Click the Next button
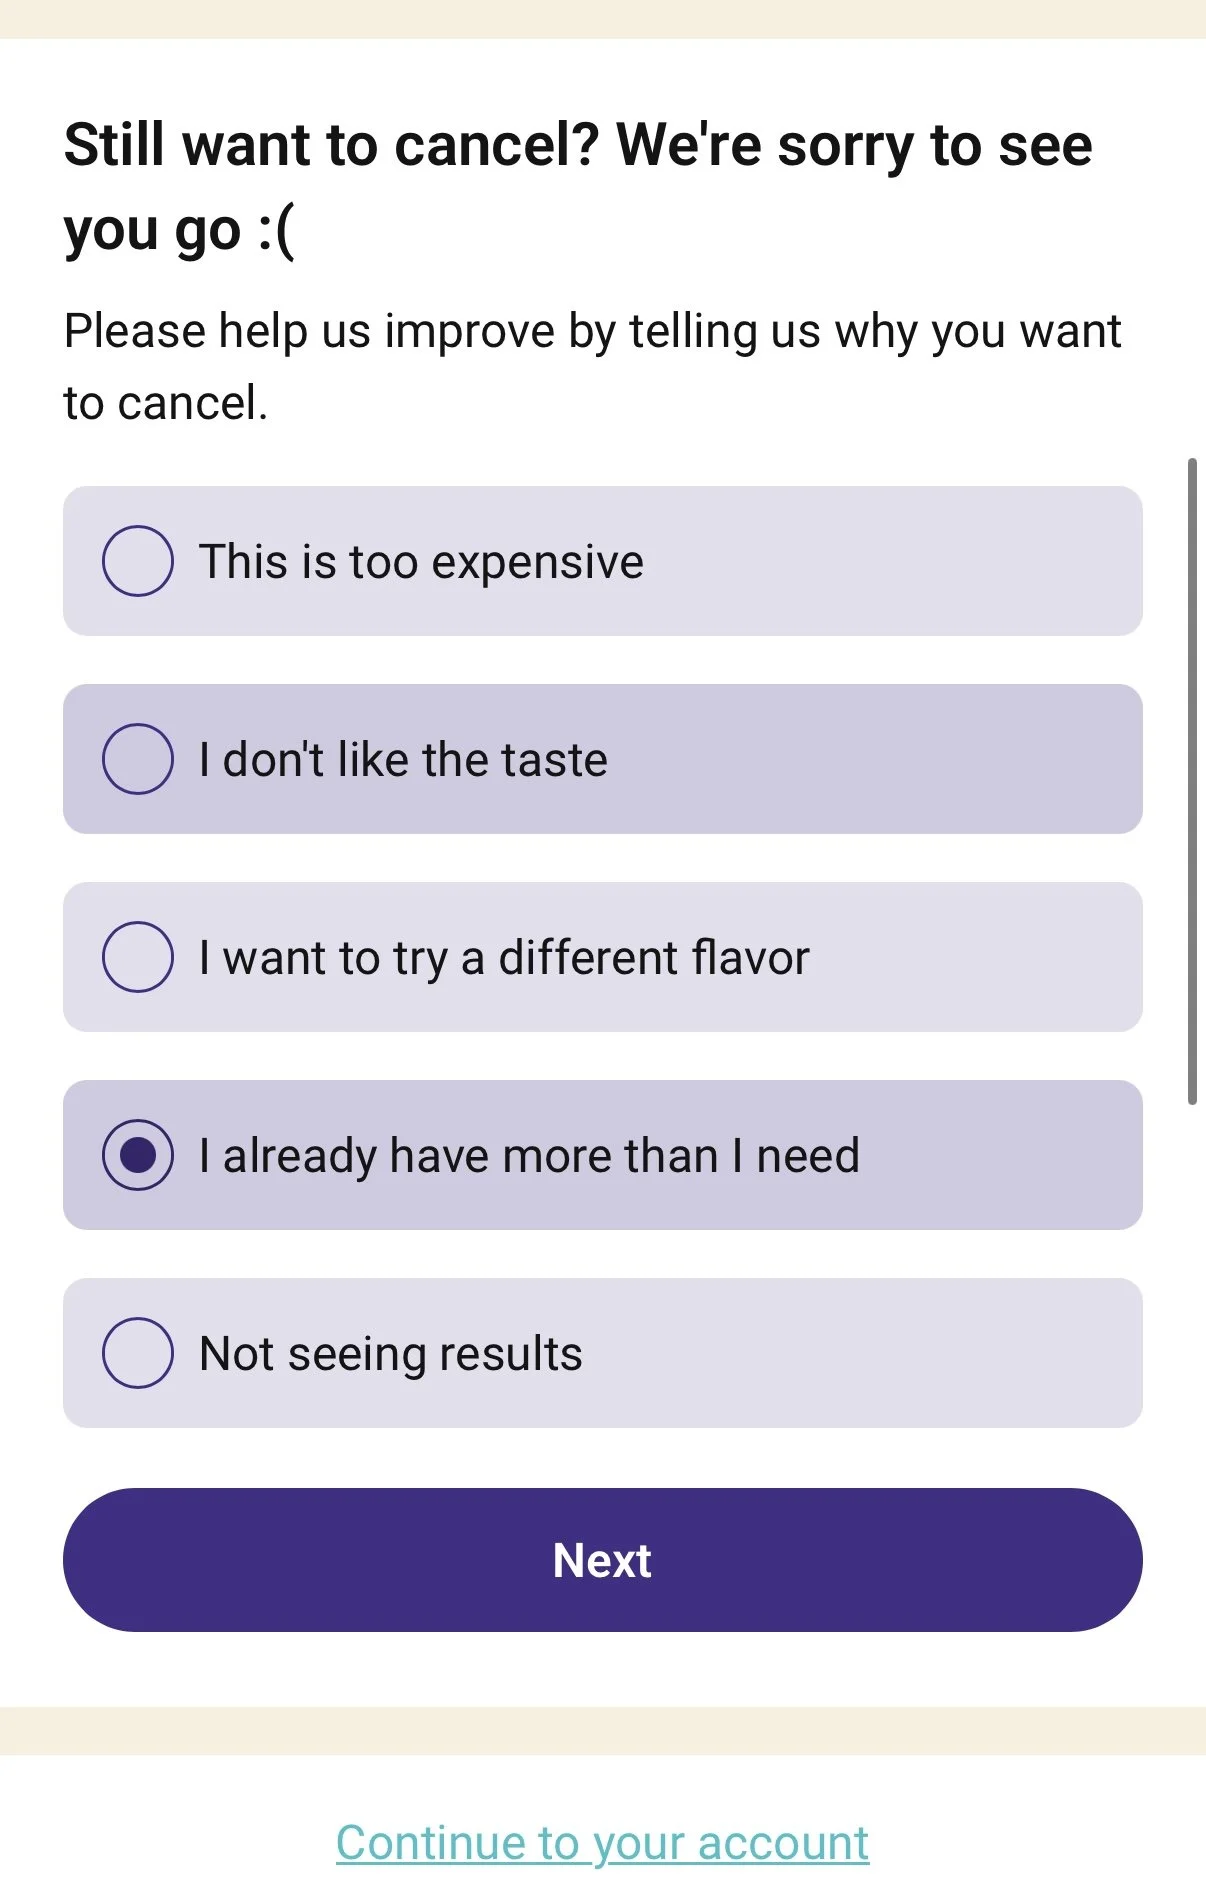Screen dimensions: 1206x1890 603,1560
